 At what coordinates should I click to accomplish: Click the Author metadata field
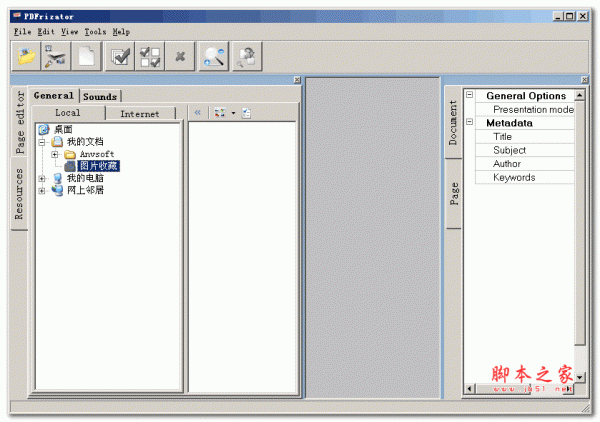coord(525,164)
